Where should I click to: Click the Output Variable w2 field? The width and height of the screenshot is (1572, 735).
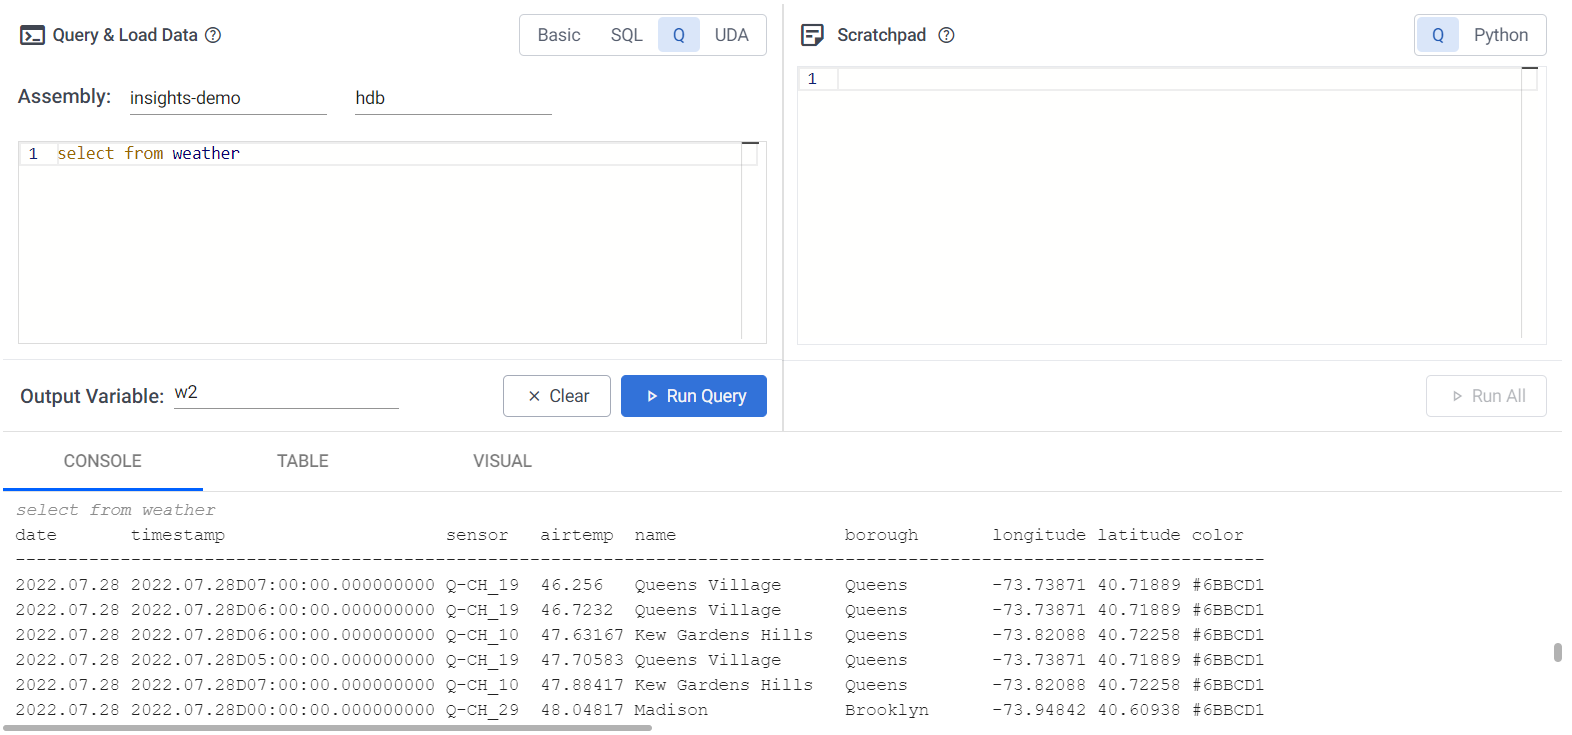pos(285,393)
